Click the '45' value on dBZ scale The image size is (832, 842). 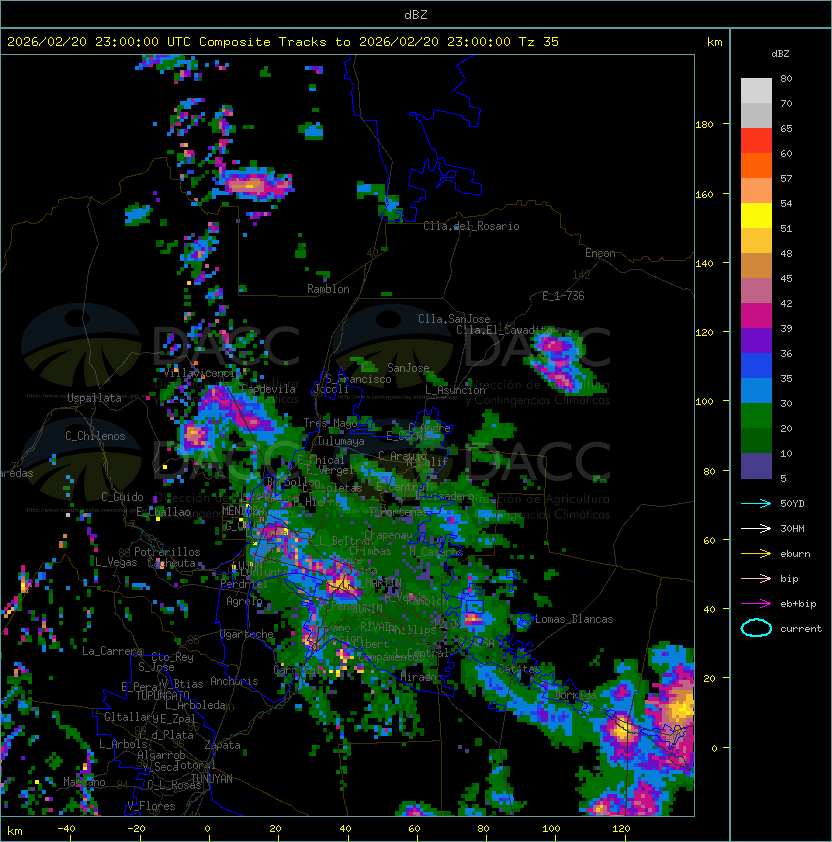pos(786,279)
